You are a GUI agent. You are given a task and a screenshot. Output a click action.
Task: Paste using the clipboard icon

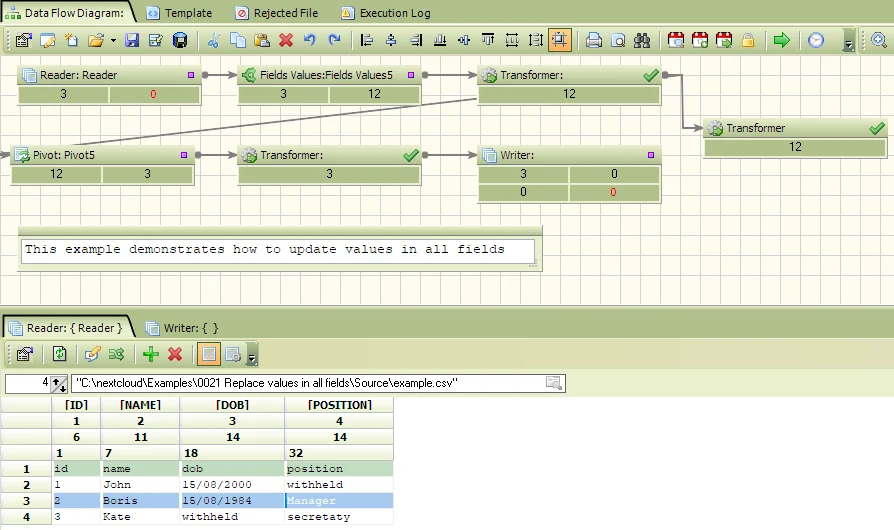[262, 40]
